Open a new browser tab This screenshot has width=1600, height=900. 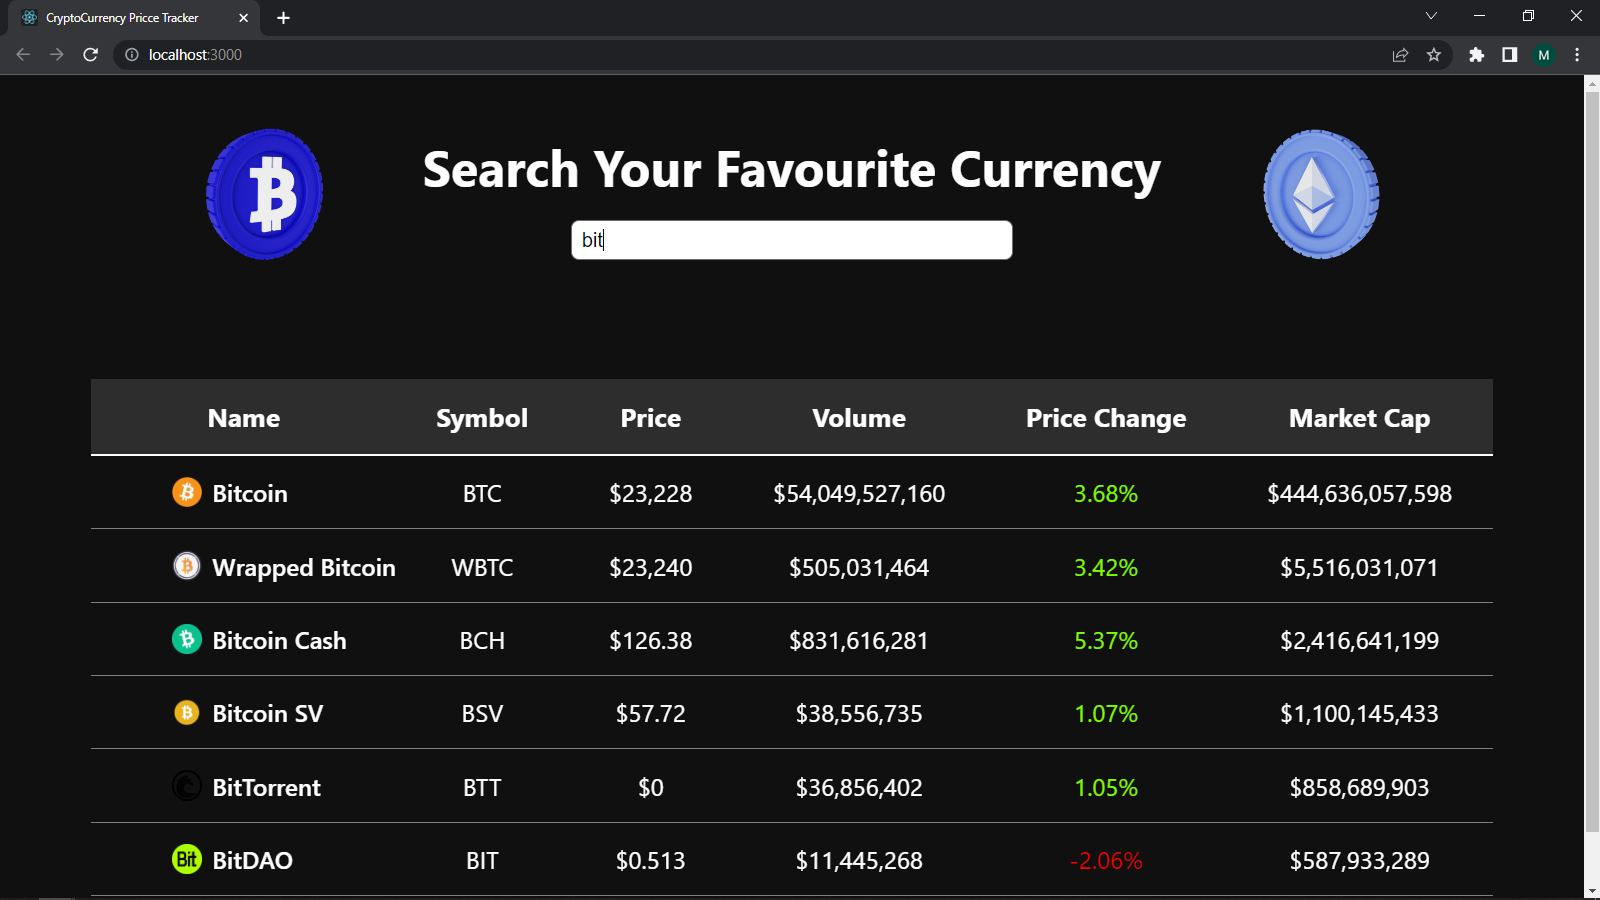(284, 18)
